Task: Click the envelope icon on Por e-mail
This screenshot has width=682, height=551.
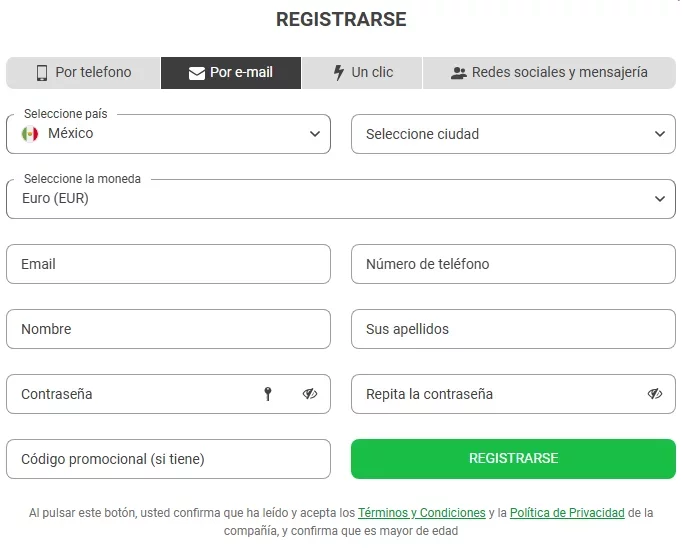Action: pyautogui.click(x=197, y=73)
